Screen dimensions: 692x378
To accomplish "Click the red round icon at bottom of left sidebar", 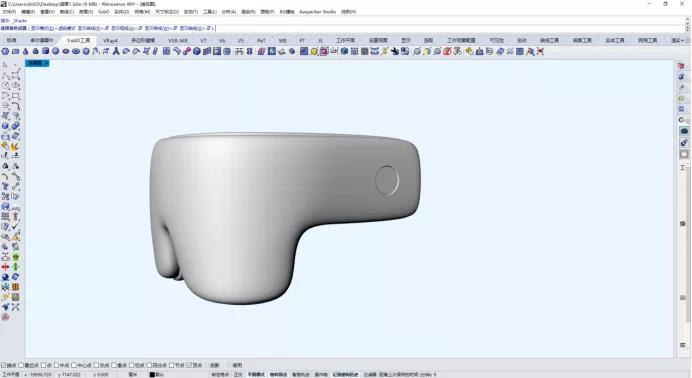I will click(x=5, y=317).
